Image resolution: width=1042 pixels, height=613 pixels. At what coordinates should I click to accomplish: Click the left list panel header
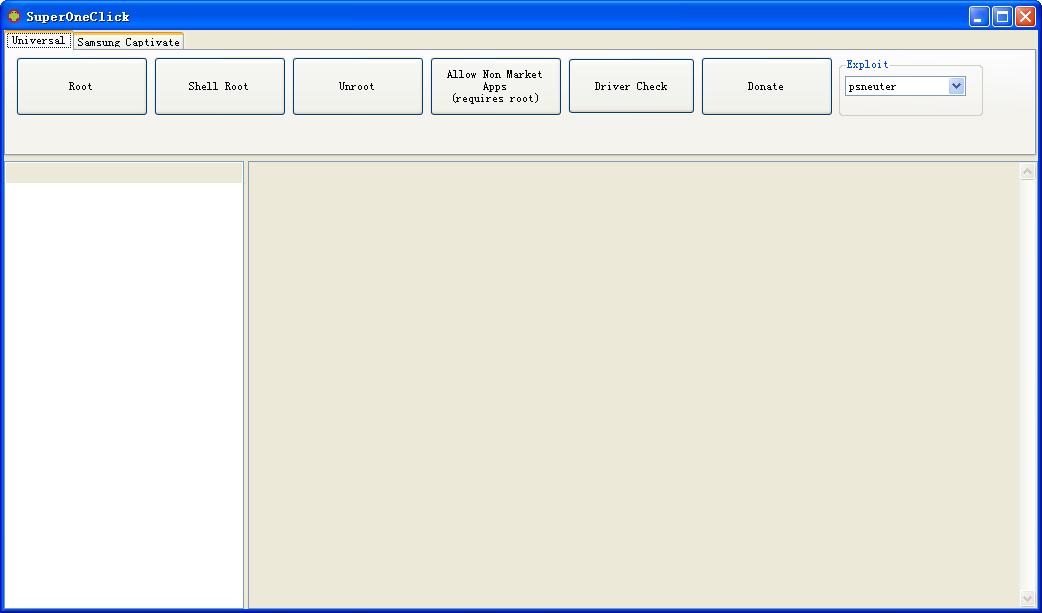tap(124, 173)
